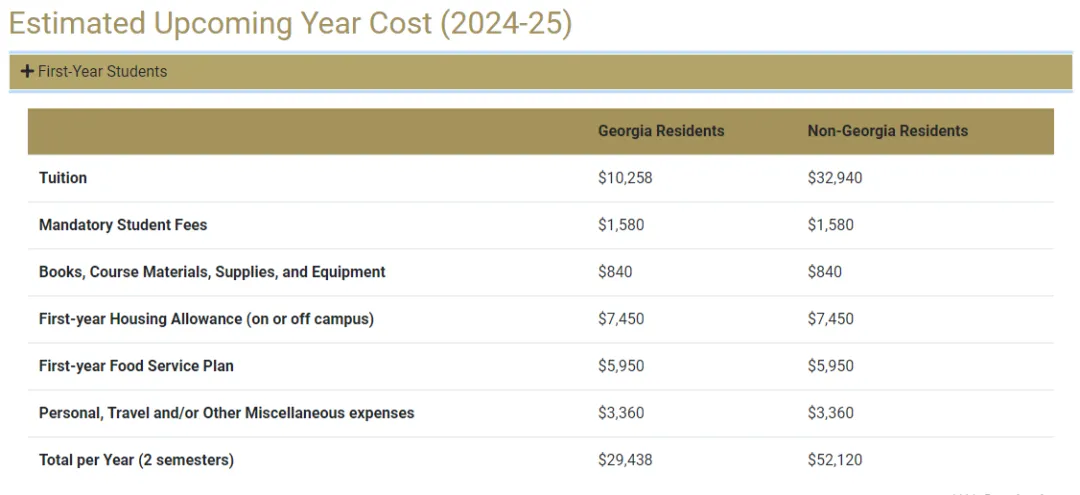Select the Books, Course Materials row label
1080x495 pixels.
pyautogui.click(x=212, y=272)
